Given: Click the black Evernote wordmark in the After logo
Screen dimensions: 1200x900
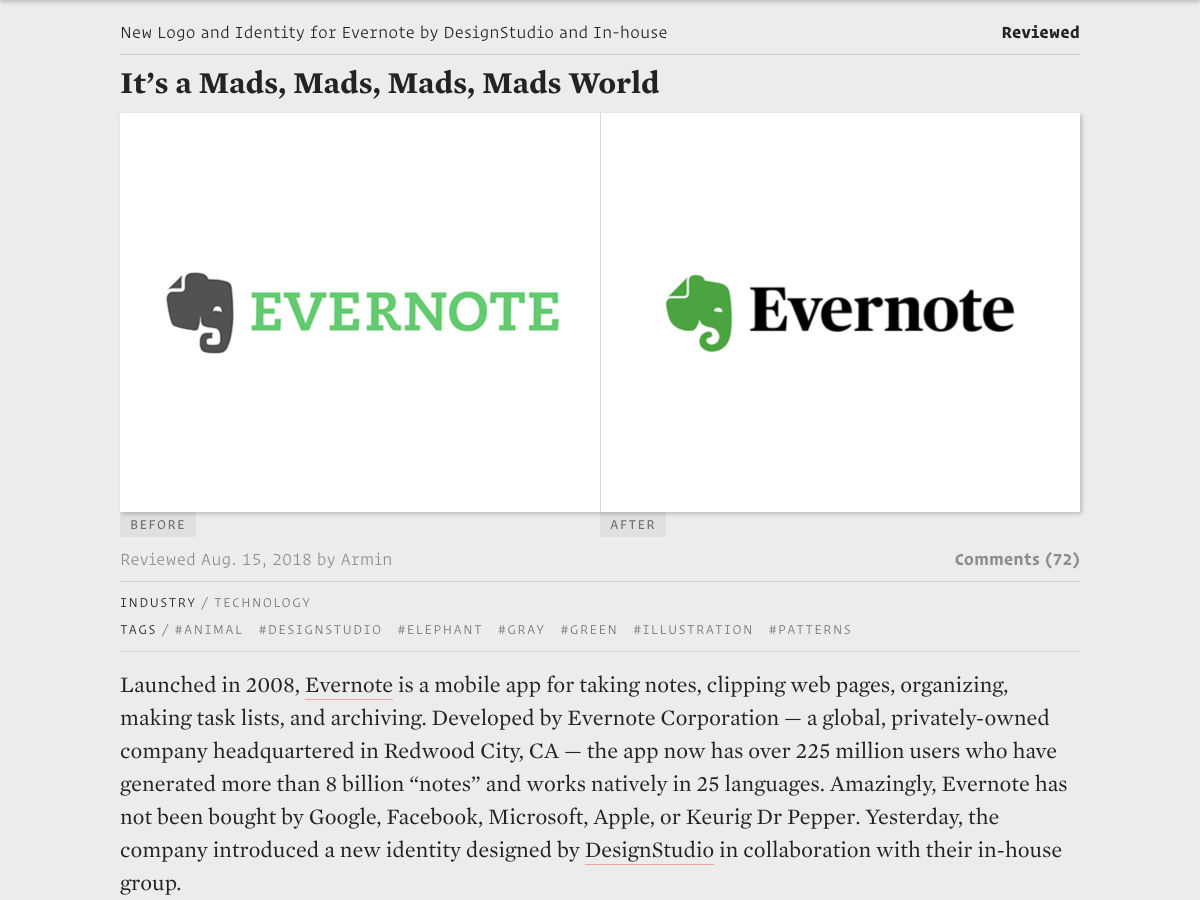Looking at the screenshot, I should coord(882,310).
